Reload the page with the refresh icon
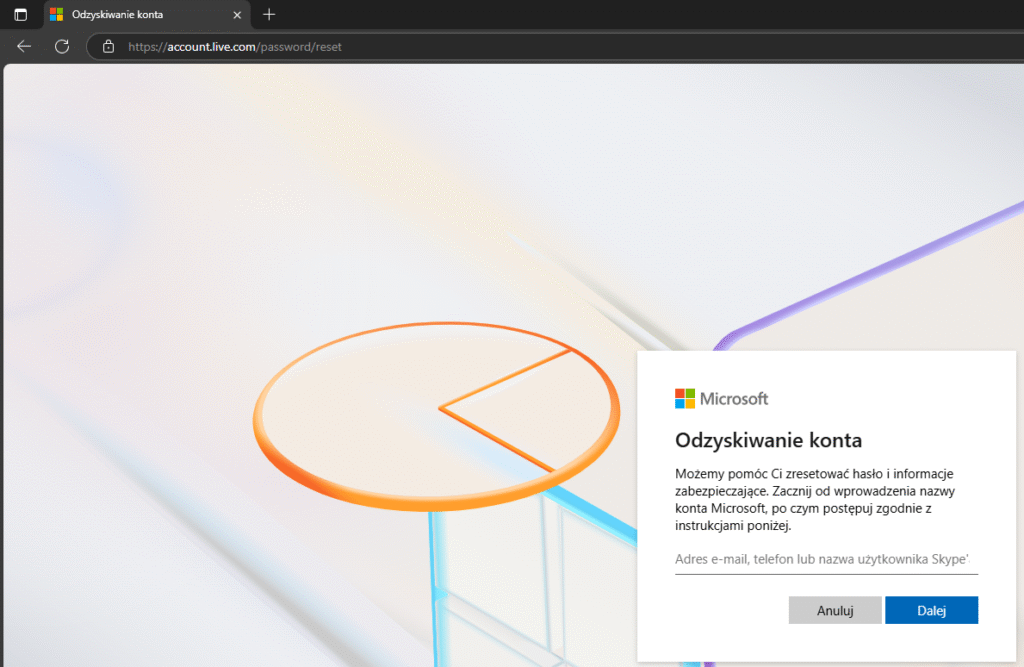 pyautogui.click(x=61, y=46)
